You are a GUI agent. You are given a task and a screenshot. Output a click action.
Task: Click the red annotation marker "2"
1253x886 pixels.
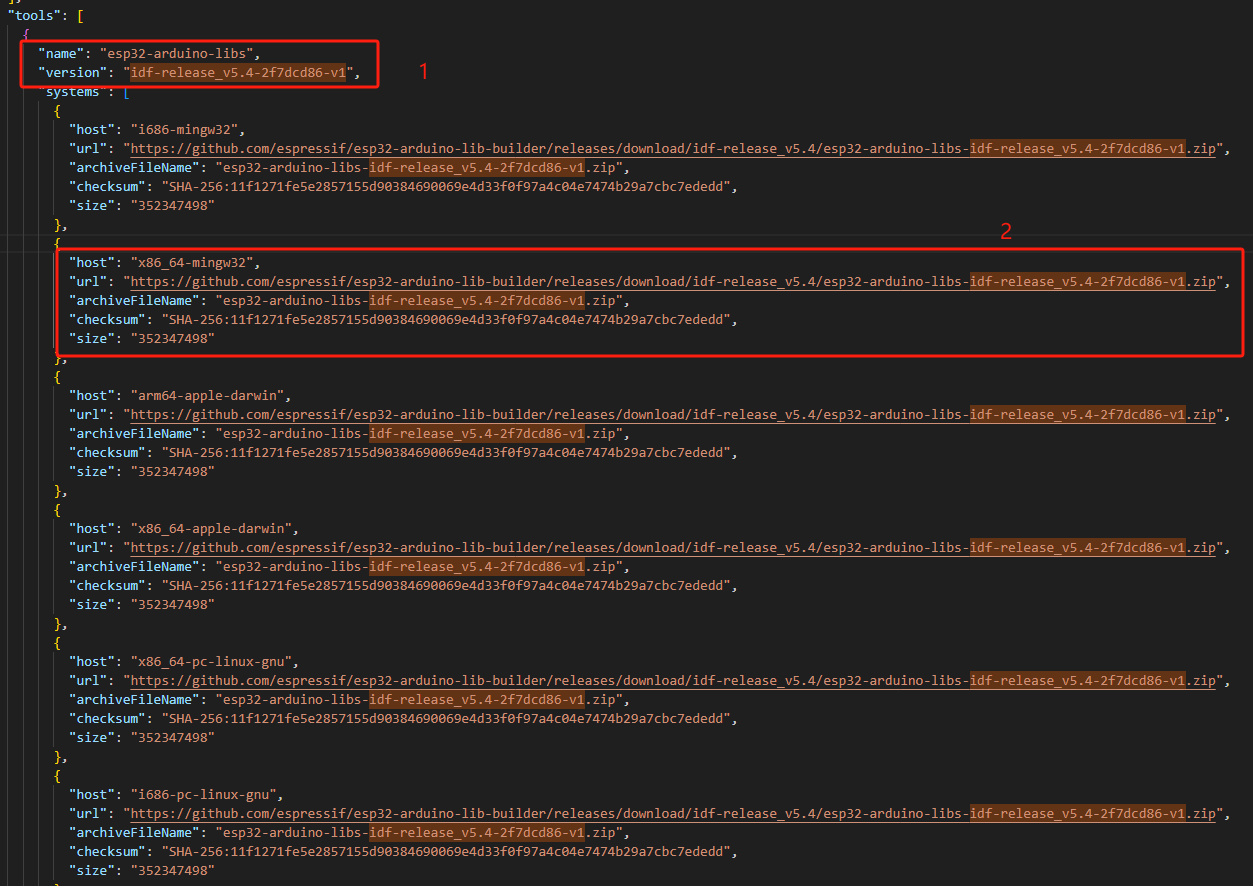point(1006,231)
